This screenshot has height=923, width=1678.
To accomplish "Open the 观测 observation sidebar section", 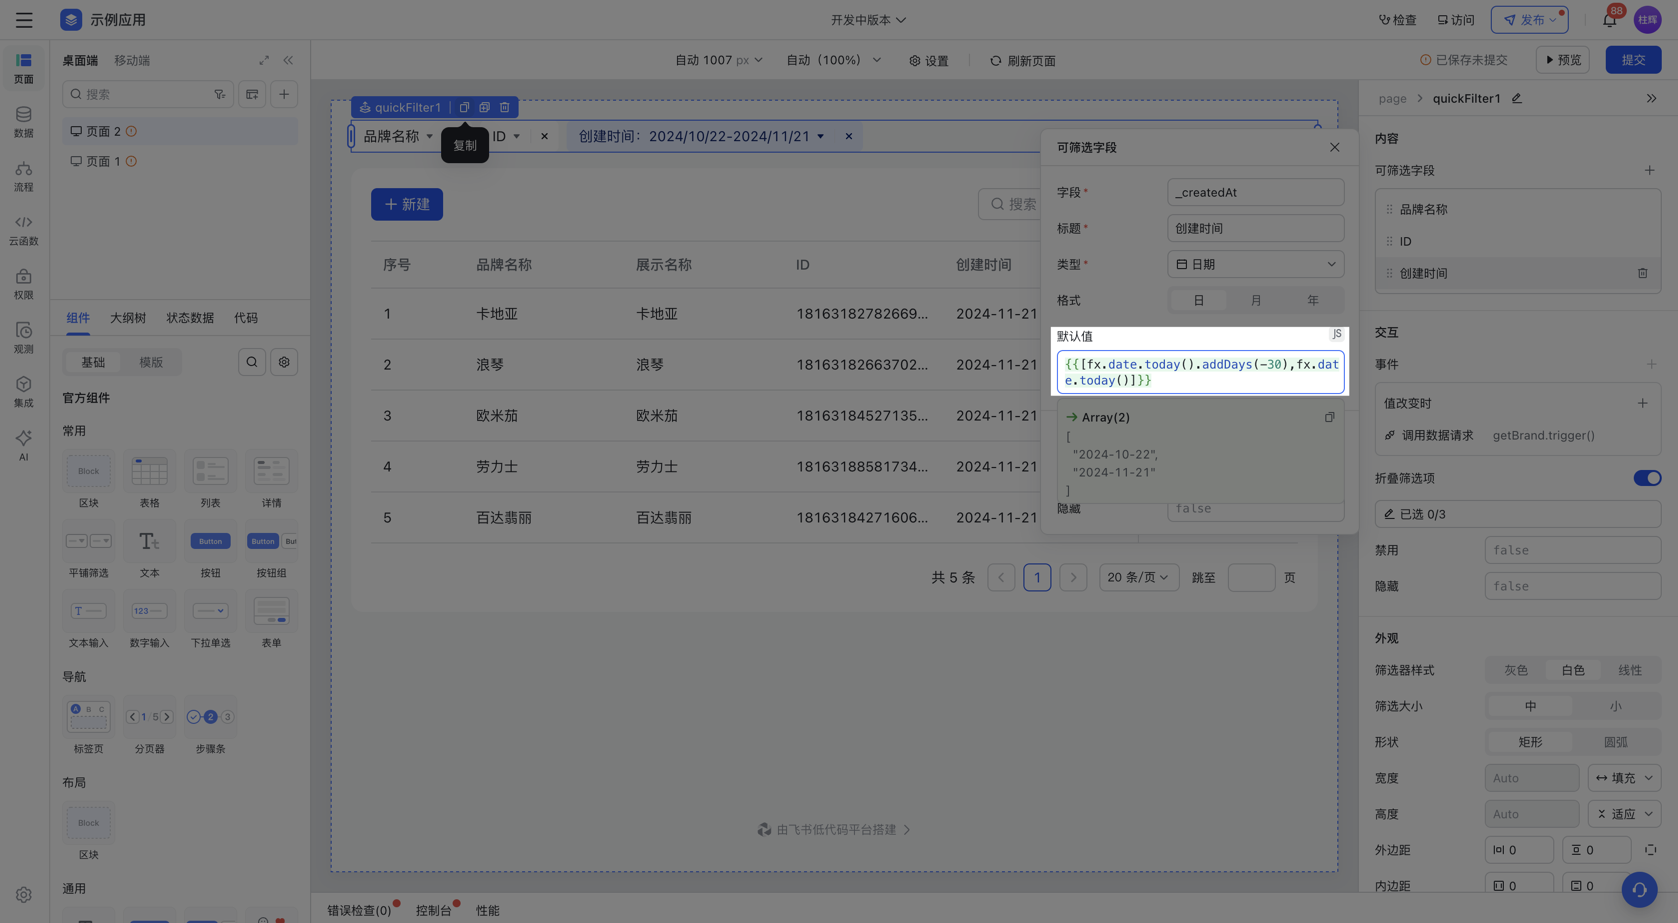I will pyautogui.click(x=24, y=338).
